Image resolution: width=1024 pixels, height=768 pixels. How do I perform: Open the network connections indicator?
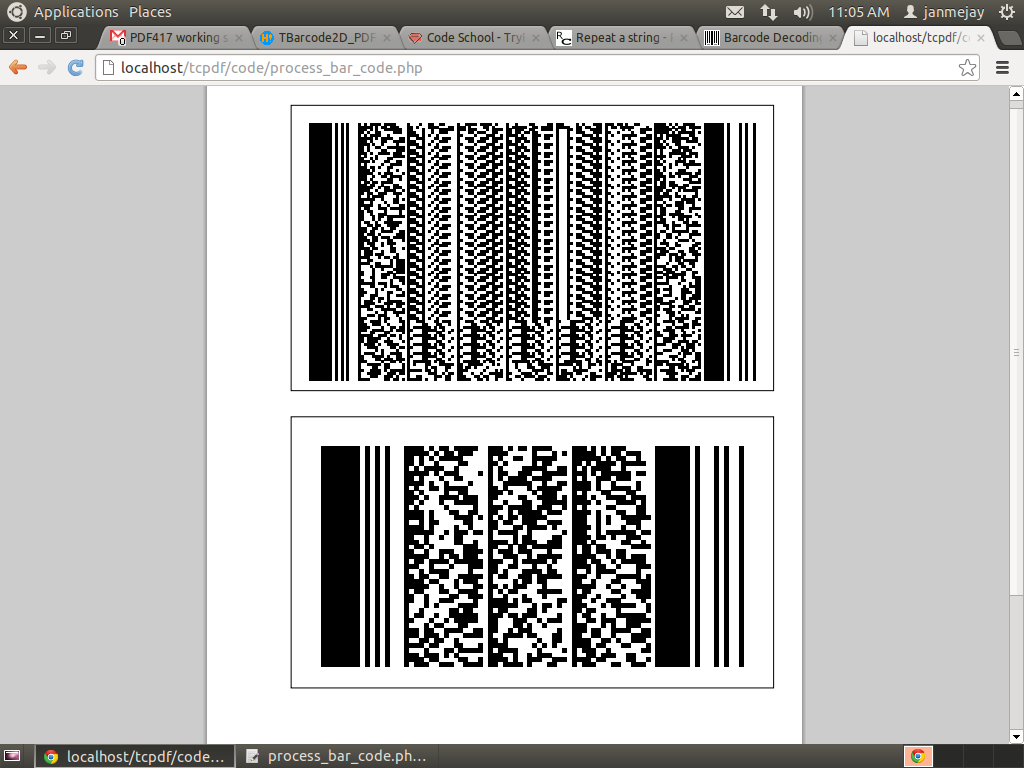tap(768, 12)
